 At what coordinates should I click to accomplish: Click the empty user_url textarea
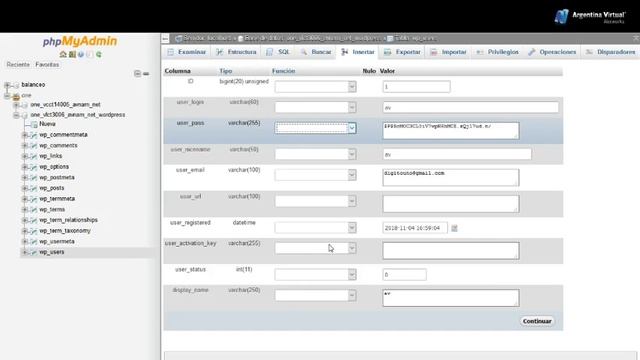pyautogui.click(x=451, y=204)
